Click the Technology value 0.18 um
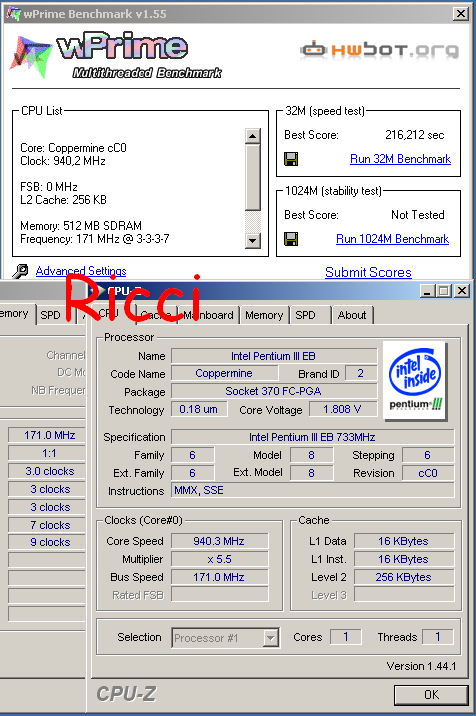The image size is (476, 716). tap(199, 409)
